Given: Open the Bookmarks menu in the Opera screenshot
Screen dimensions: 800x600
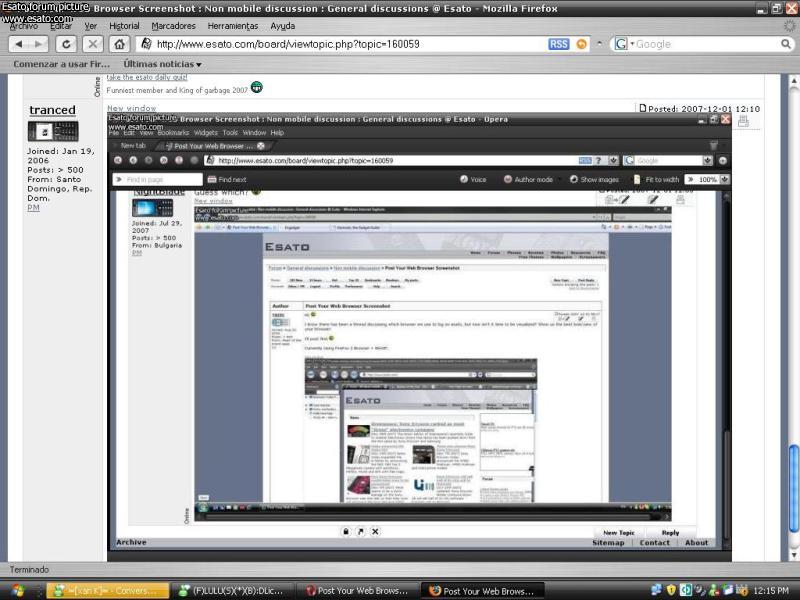Looking at the screenshot, I should tap(173, 133).
